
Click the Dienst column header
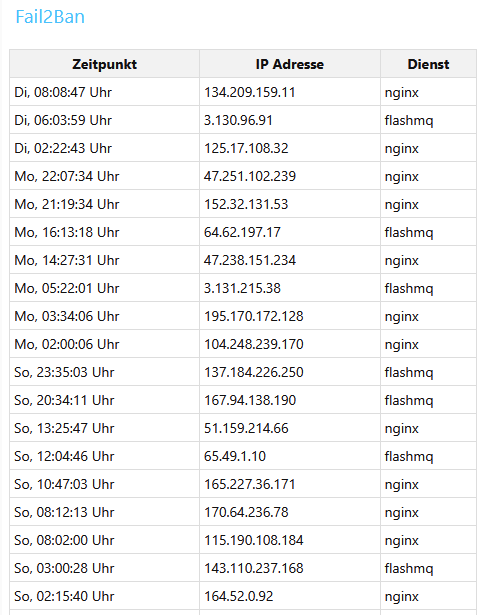click(x=428, y=64)
